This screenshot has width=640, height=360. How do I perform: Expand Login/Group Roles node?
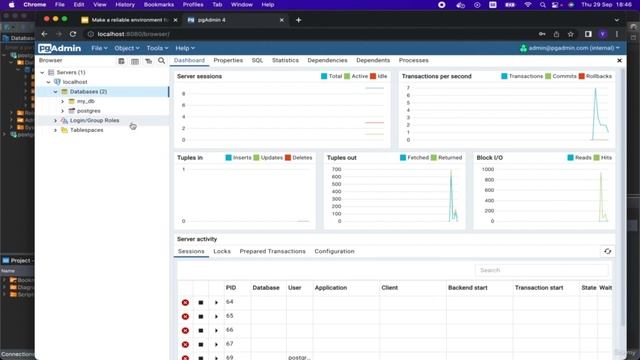tap(56, 120)
